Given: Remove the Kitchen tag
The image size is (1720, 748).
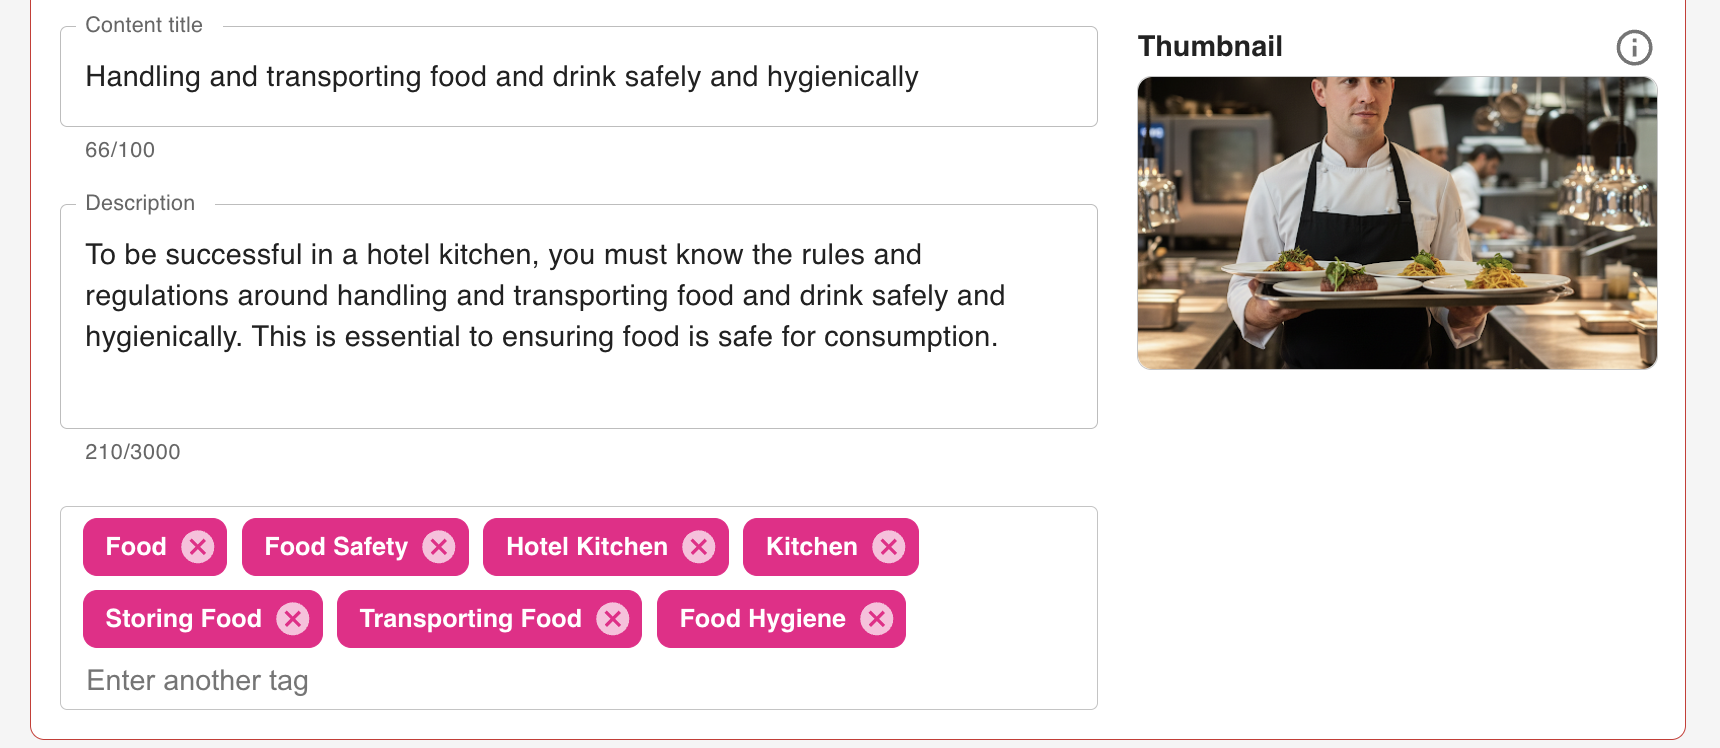Looking at the screenshot, I should [x=889, y=547].
